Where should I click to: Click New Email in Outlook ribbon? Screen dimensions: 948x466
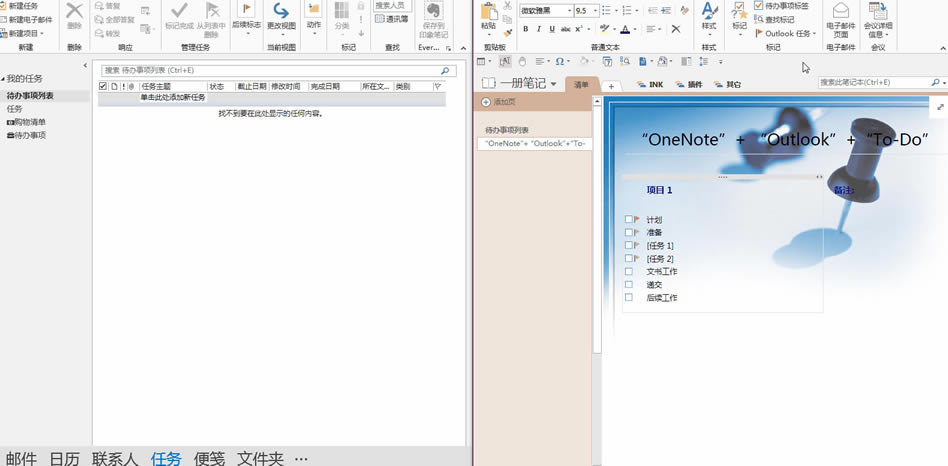tap(27, 19)
